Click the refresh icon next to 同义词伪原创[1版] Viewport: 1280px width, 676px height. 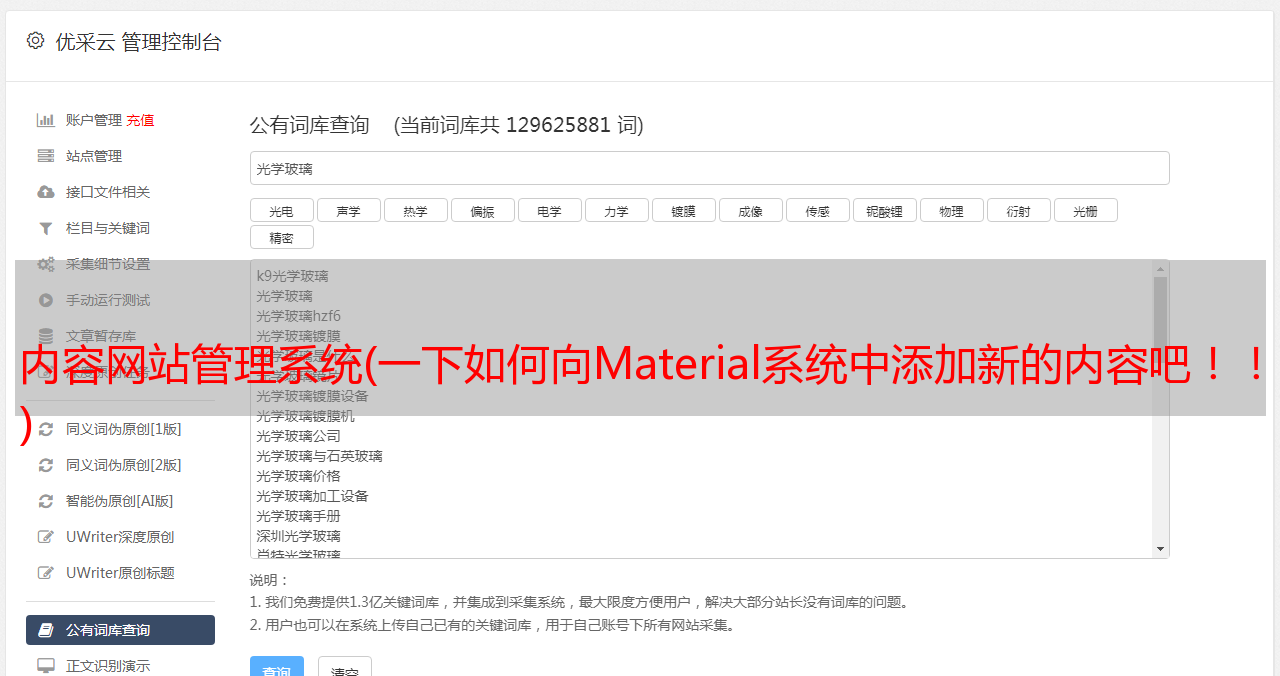point(46,429)
